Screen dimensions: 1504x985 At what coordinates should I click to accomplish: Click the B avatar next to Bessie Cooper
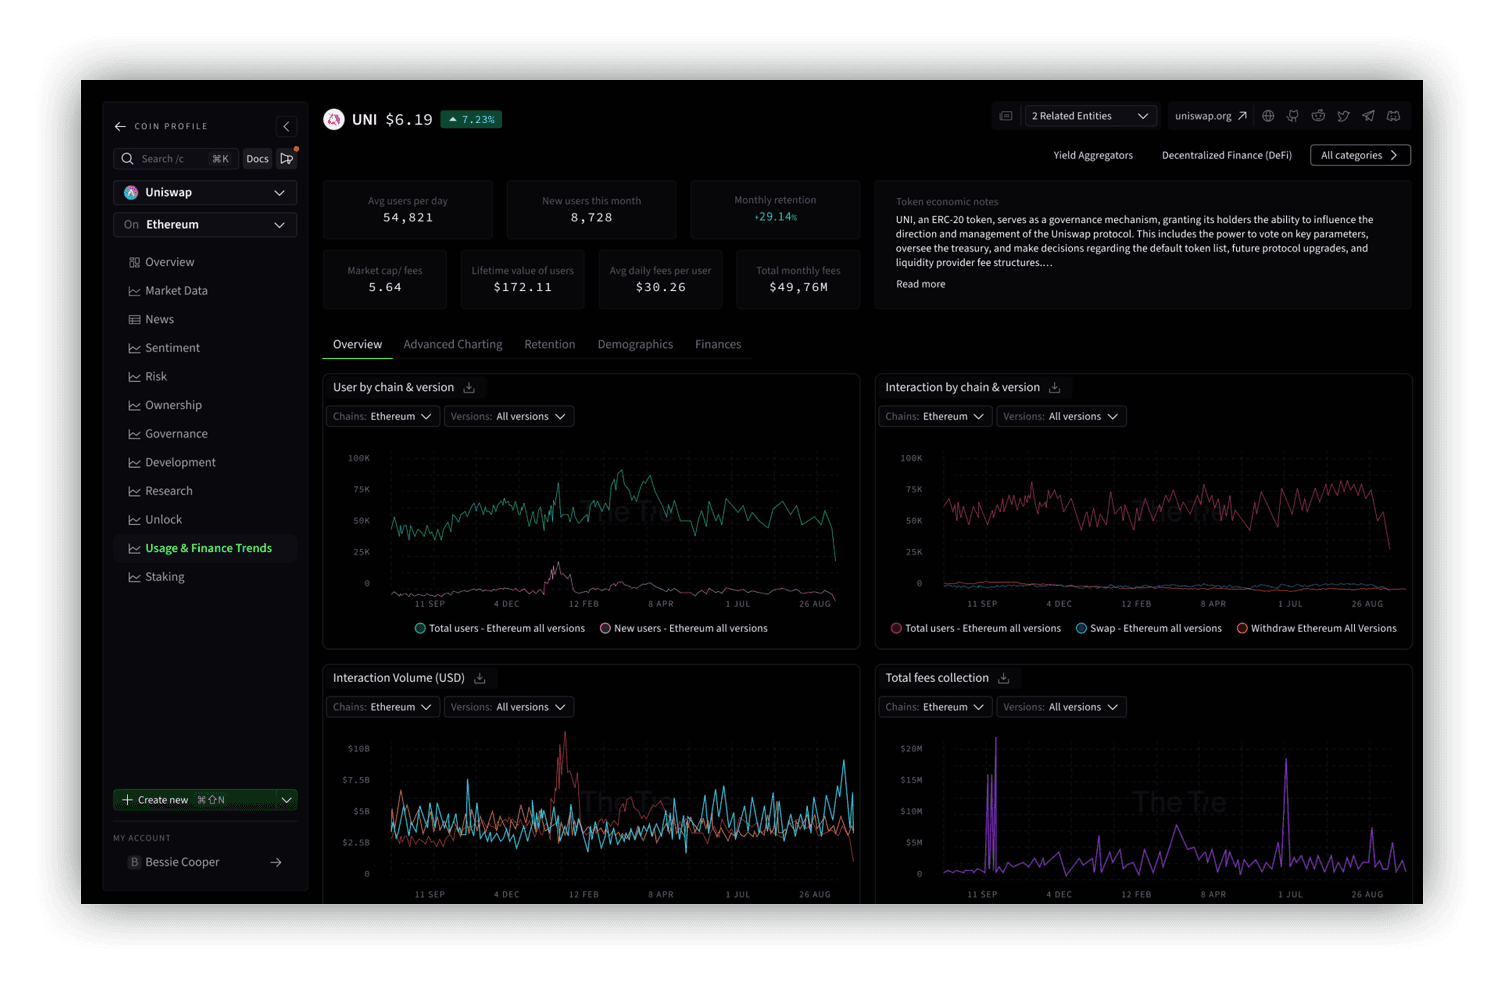(x=134, y=862)
